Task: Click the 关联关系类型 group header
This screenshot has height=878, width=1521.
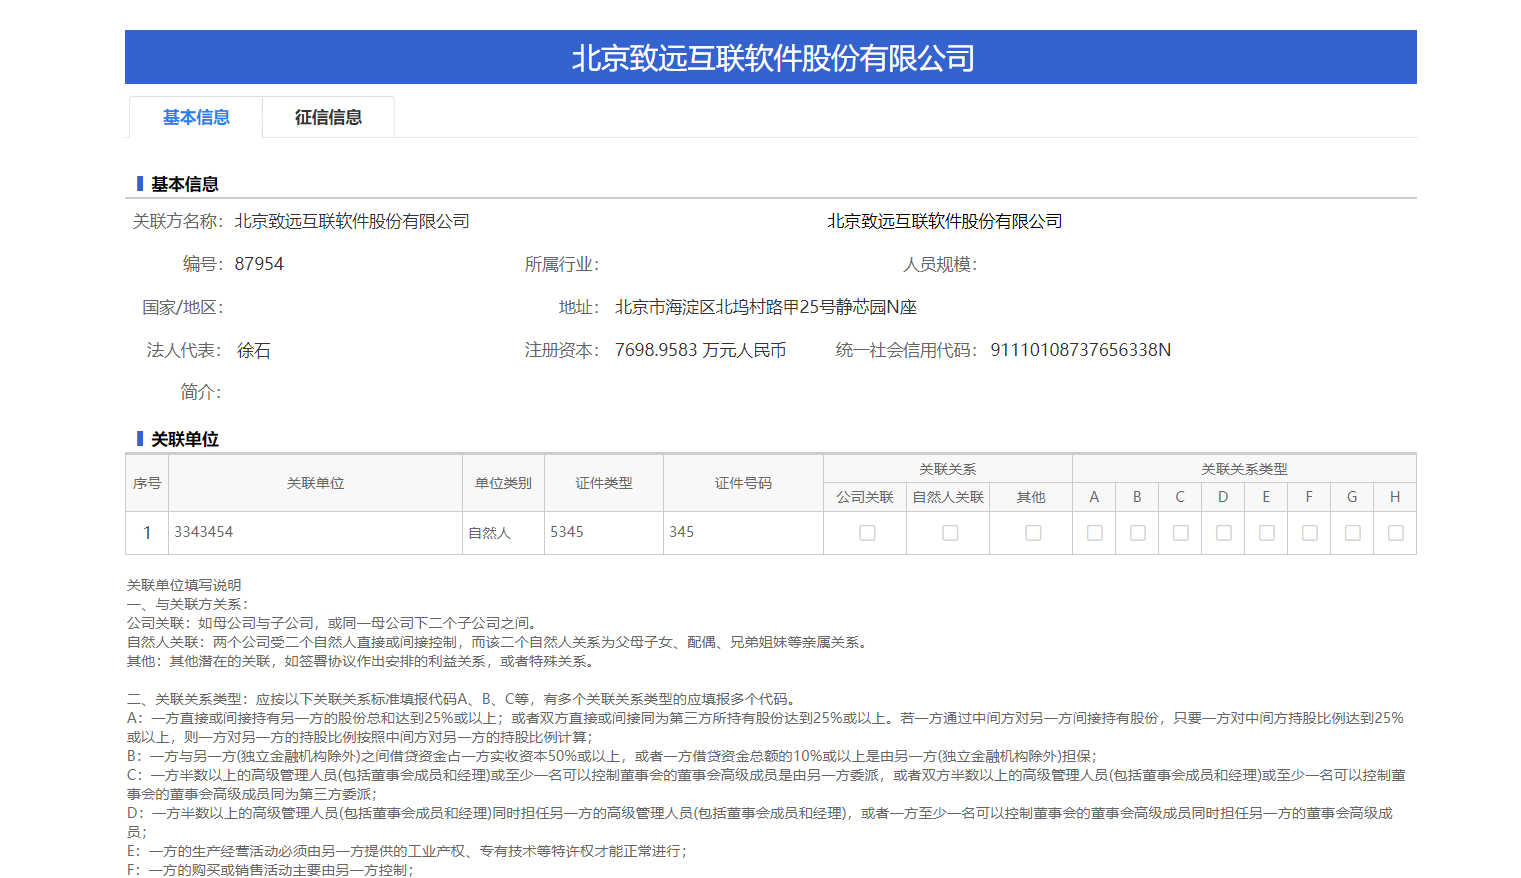Action: [x=1244, y=469]
